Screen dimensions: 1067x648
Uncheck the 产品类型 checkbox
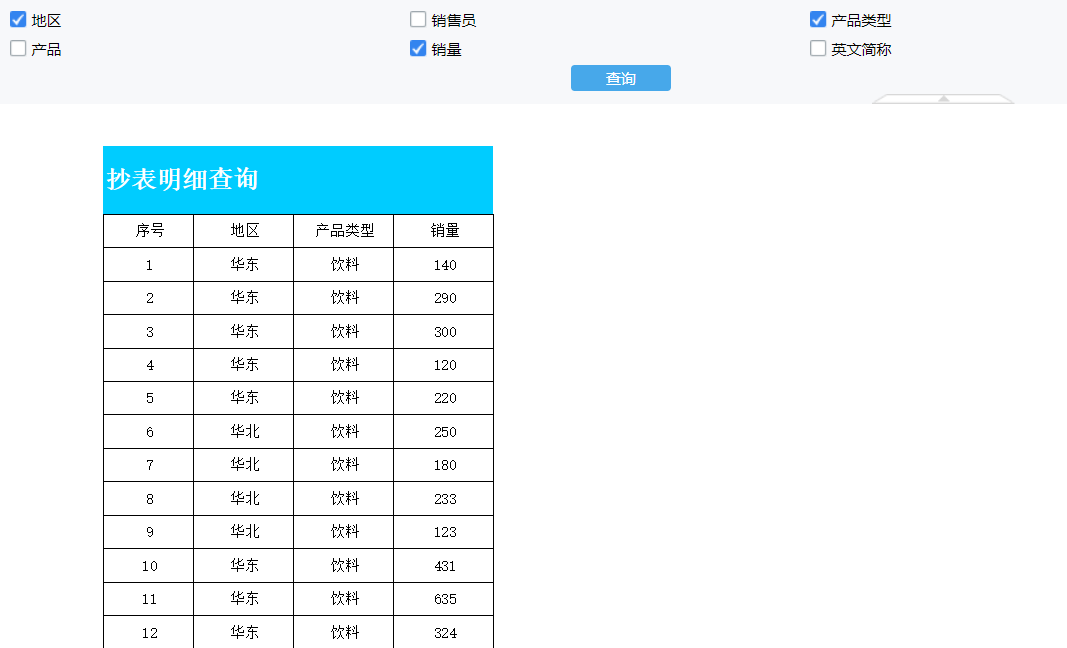point(818,20)
